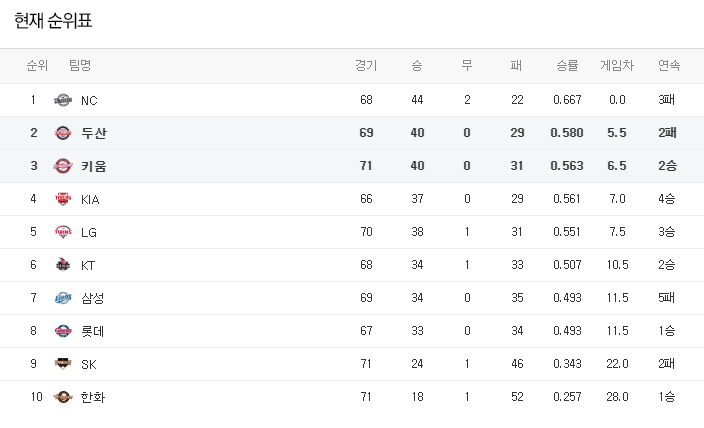Click the KIA Tigers team logo
Viewport: 704px width, 428px height.
click(x=63, y=199)
